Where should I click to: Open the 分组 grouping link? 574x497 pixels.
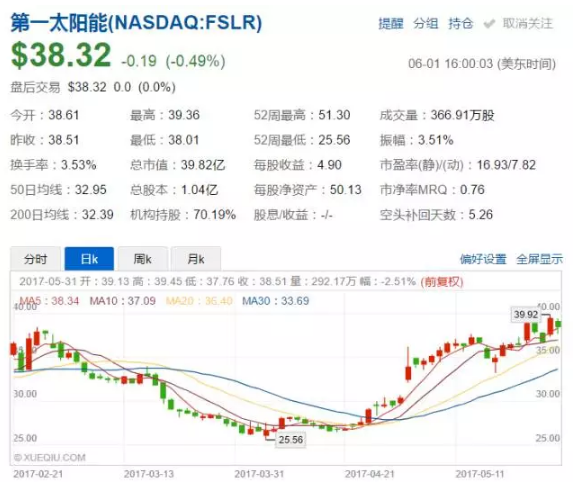coord(426,24)
